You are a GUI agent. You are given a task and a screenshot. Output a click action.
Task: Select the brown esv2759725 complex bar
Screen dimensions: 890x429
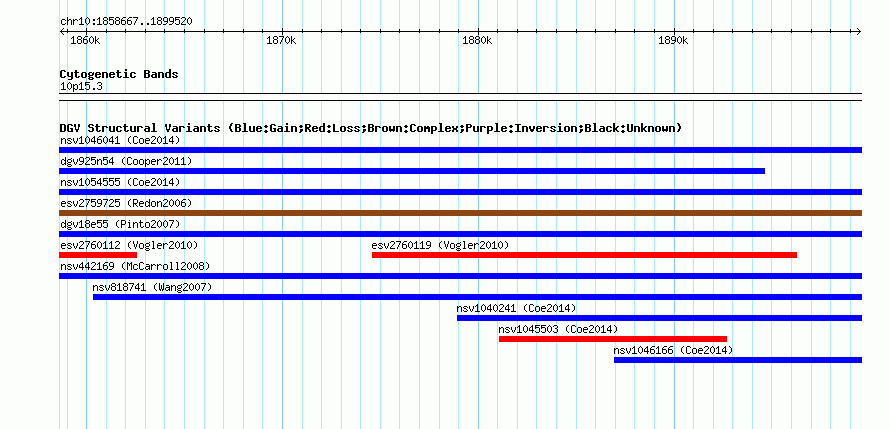(460, 213)
